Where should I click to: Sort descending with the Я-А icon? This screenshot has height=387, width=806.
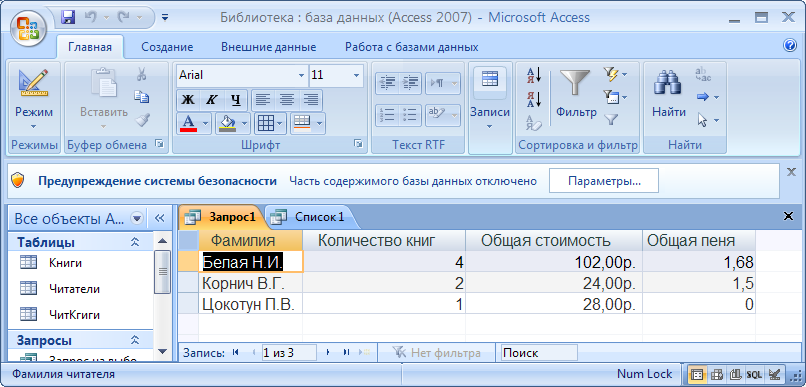pos(534,99)
